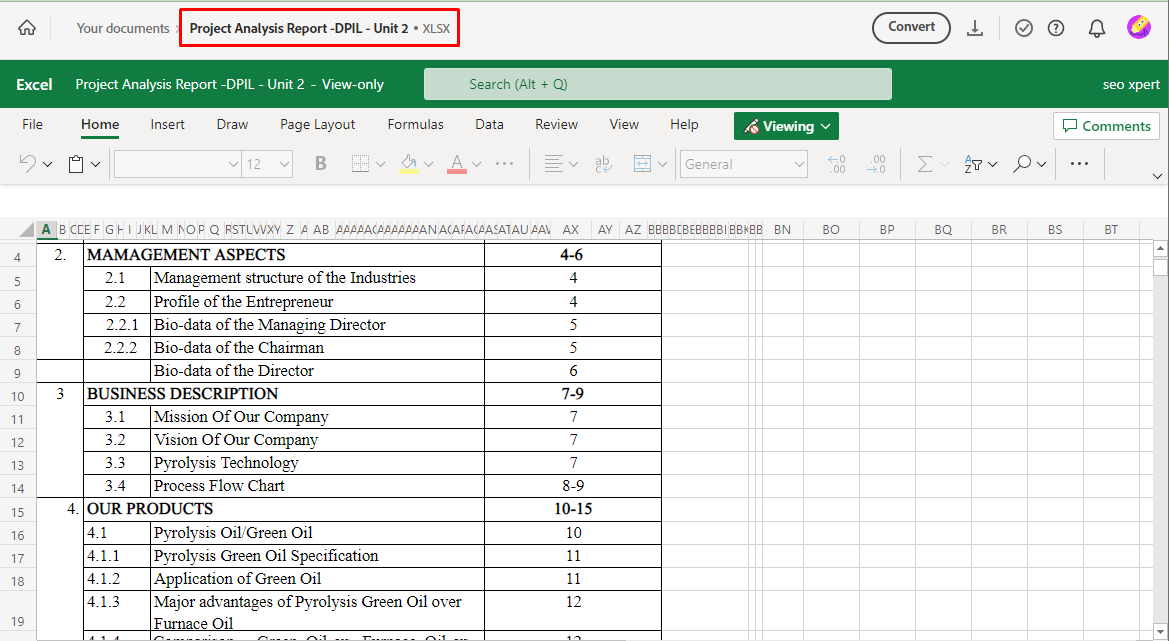Image resolution: width=1169 pixels, height=641 pixels.
Task: Click the Convert button
Action: (x=911, y=28)
